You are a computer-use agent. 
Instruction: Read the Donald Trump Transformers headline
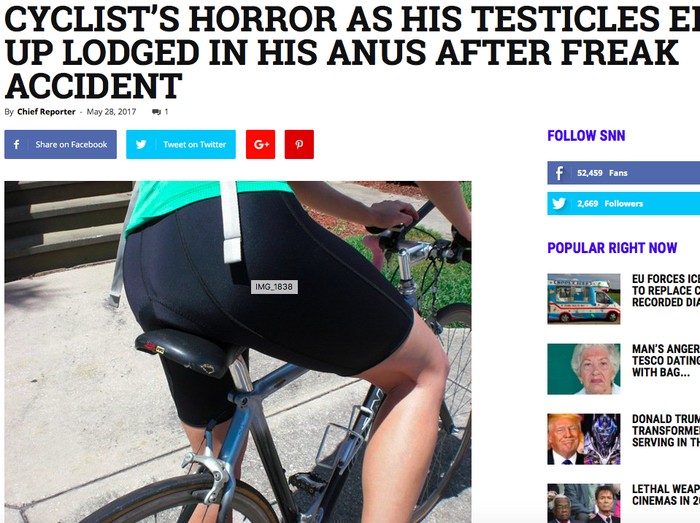666,431
